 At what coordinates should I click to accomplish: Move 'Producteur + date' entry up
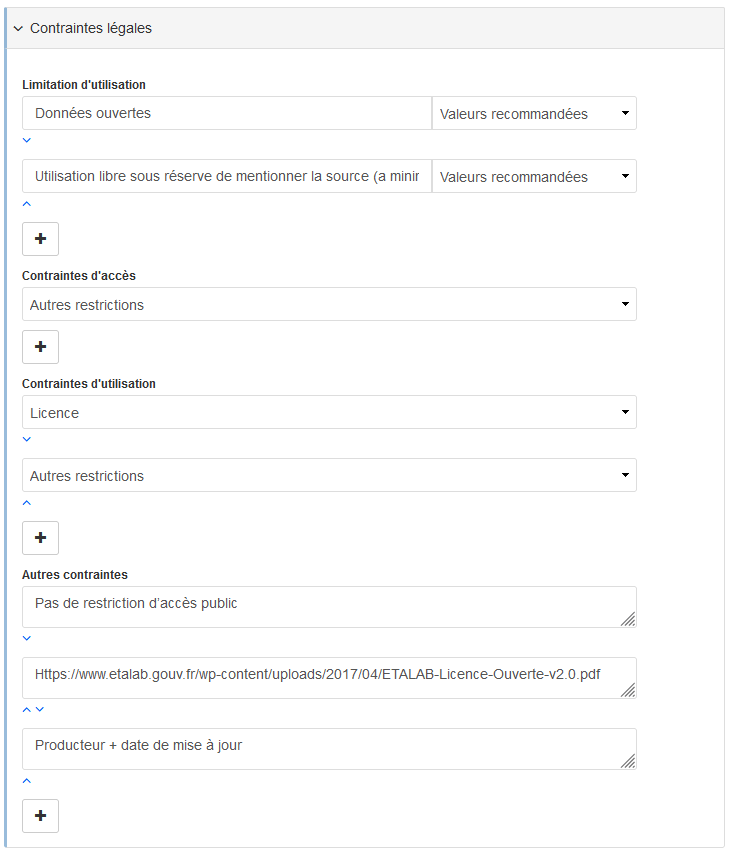pos(27,780)
